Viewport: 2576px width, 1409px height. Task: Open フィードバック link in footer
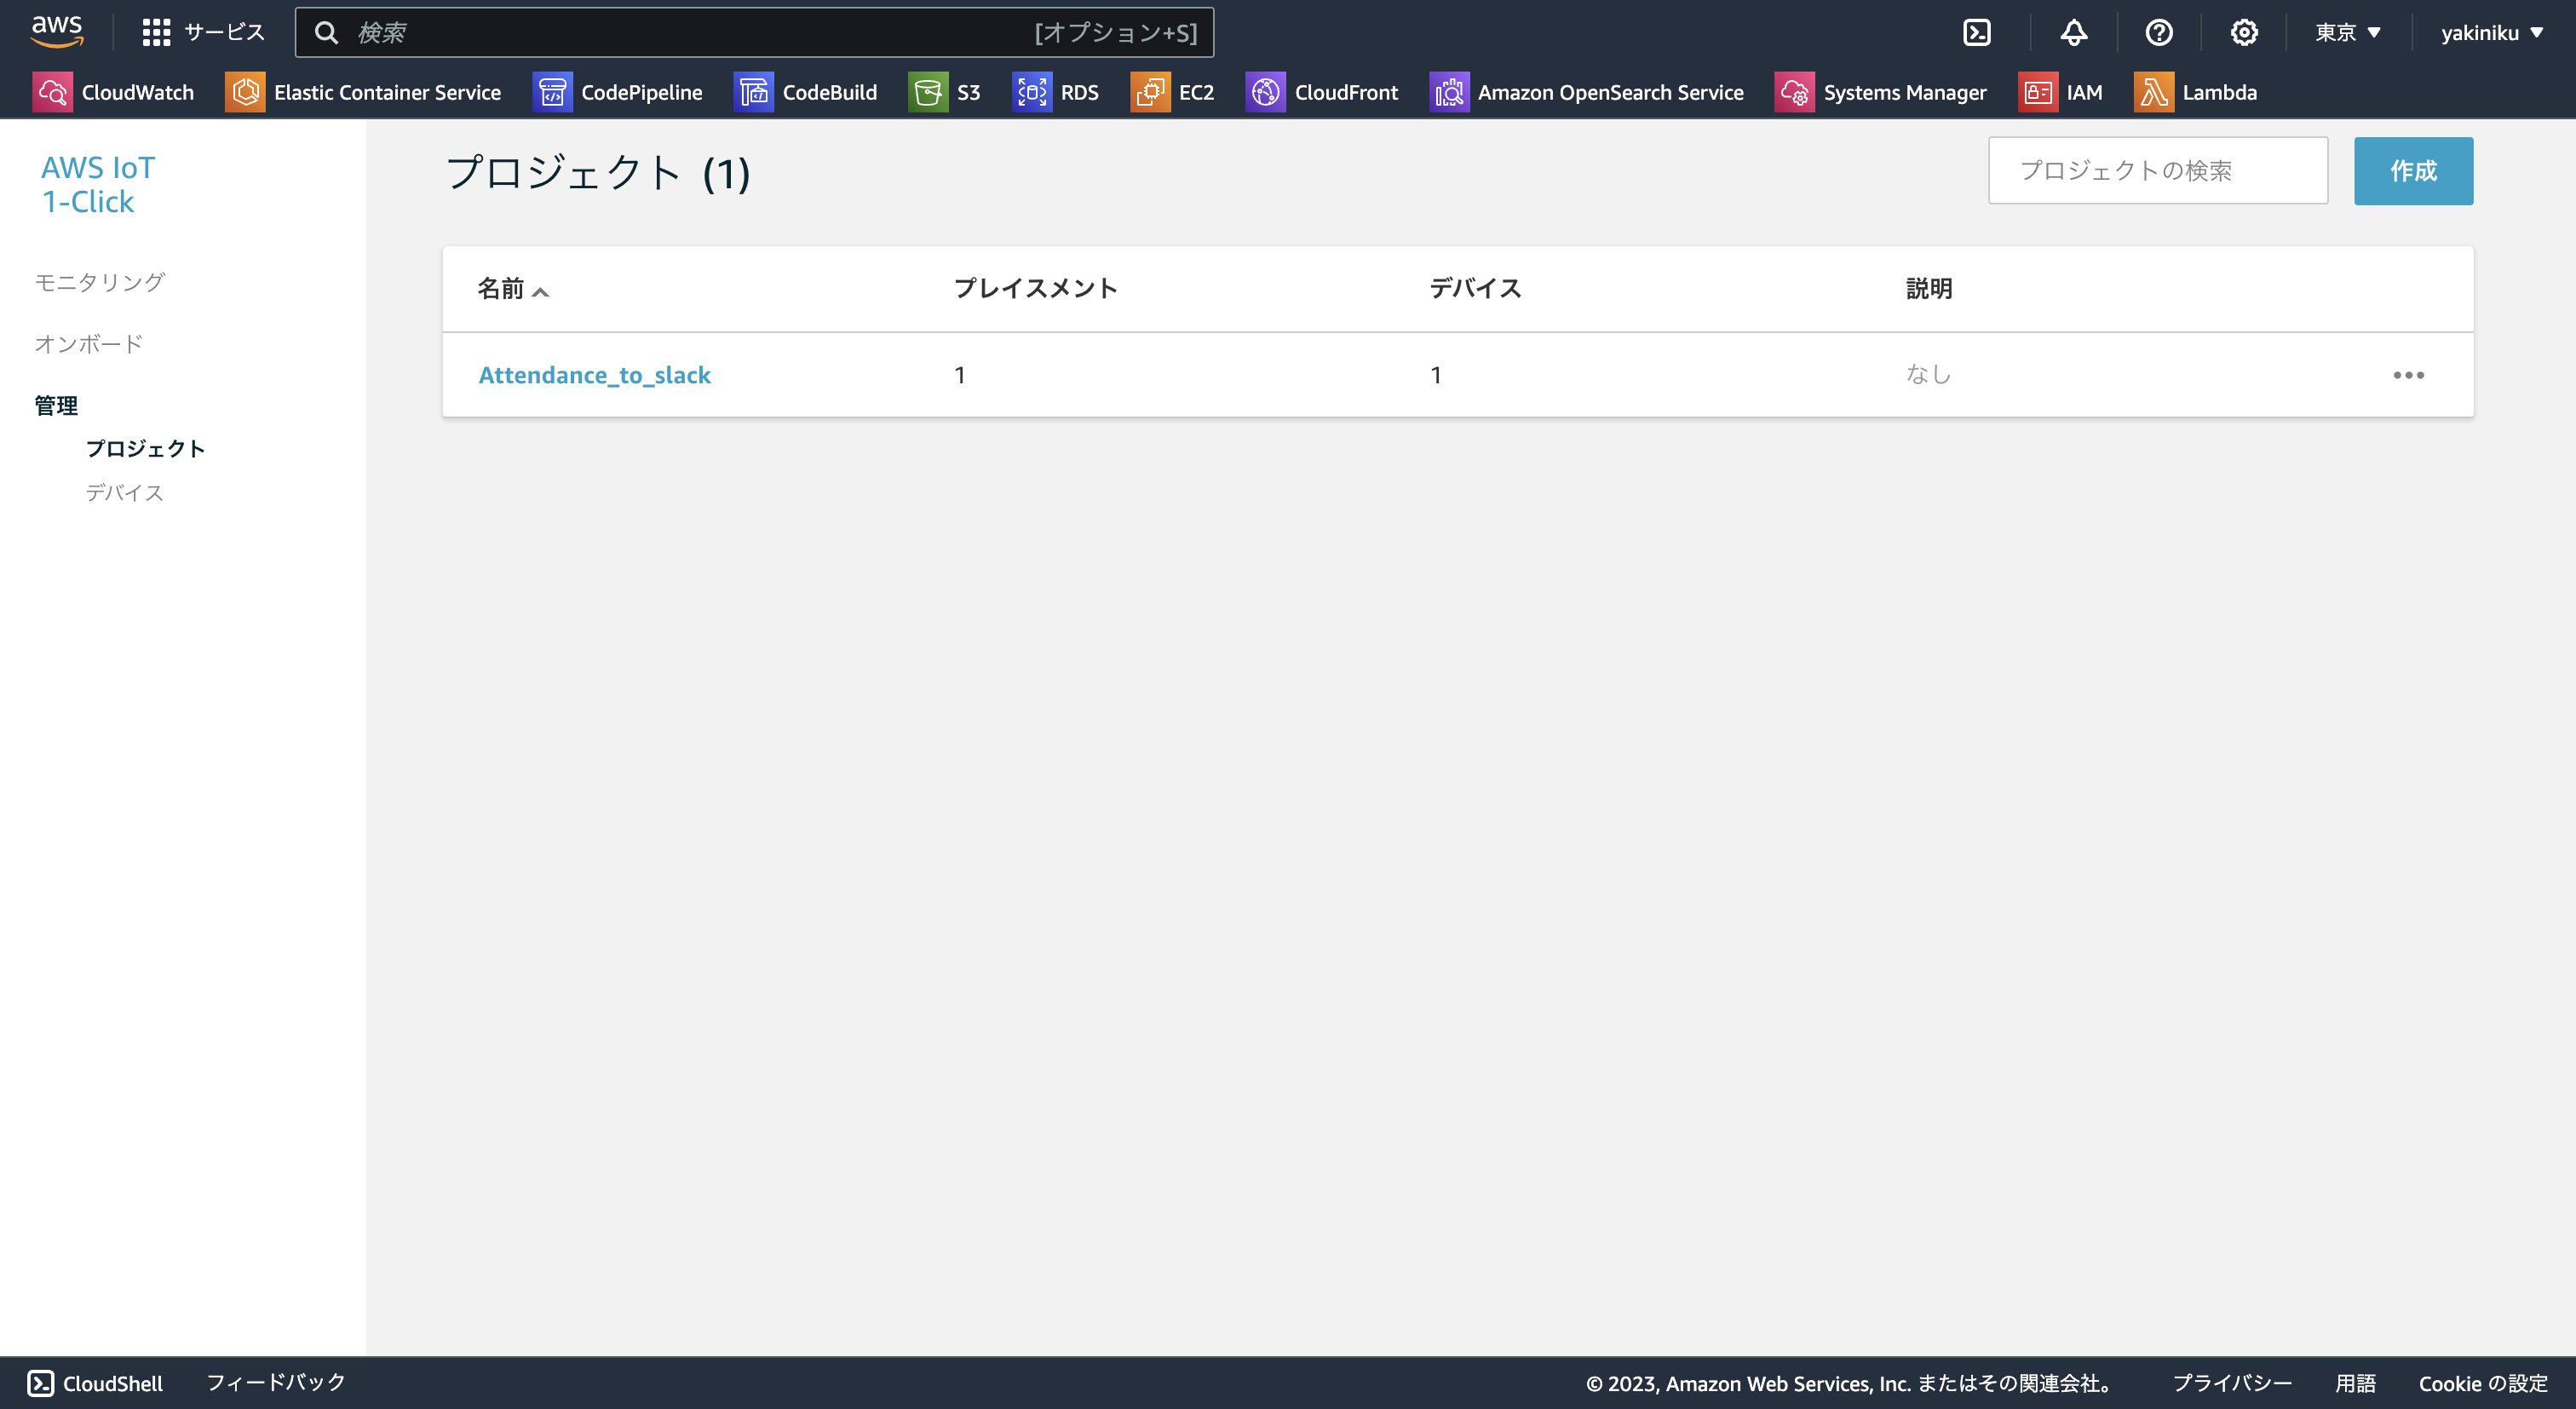click(276, 1383)
